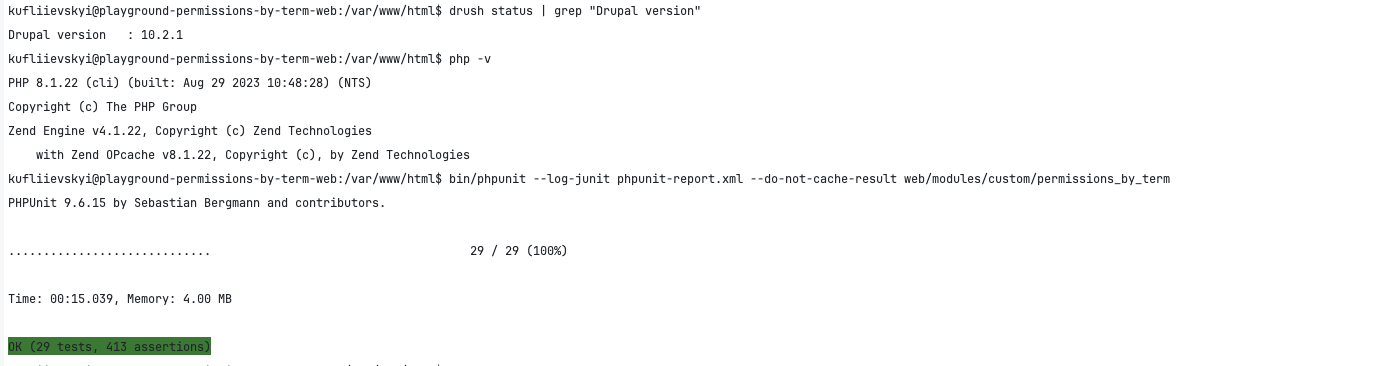Click the --log-junit option text

pyautogui.click(x=571, y=179)
